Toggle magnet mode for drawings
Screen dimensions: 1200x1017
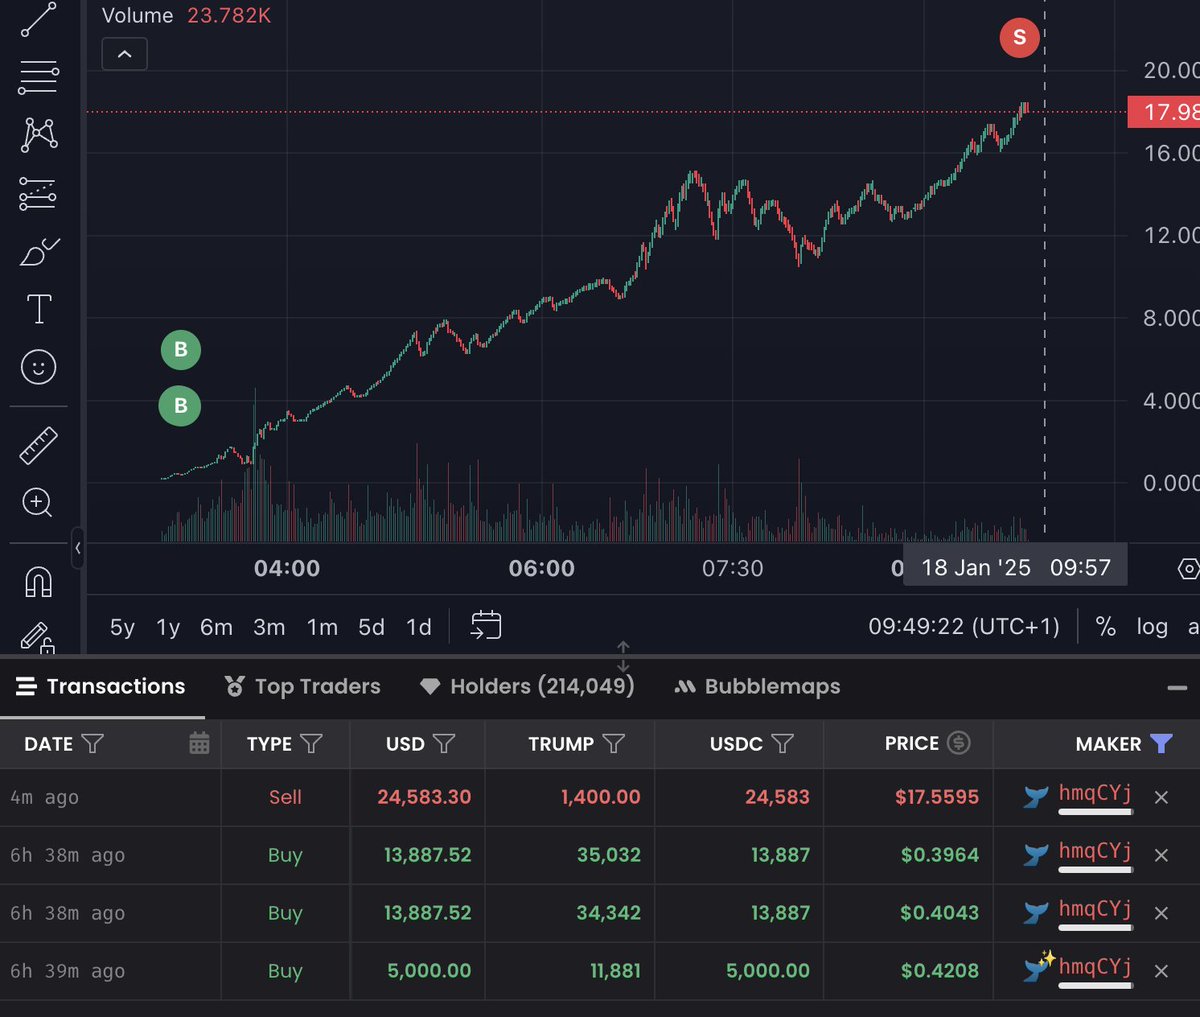tap(38, 581)
